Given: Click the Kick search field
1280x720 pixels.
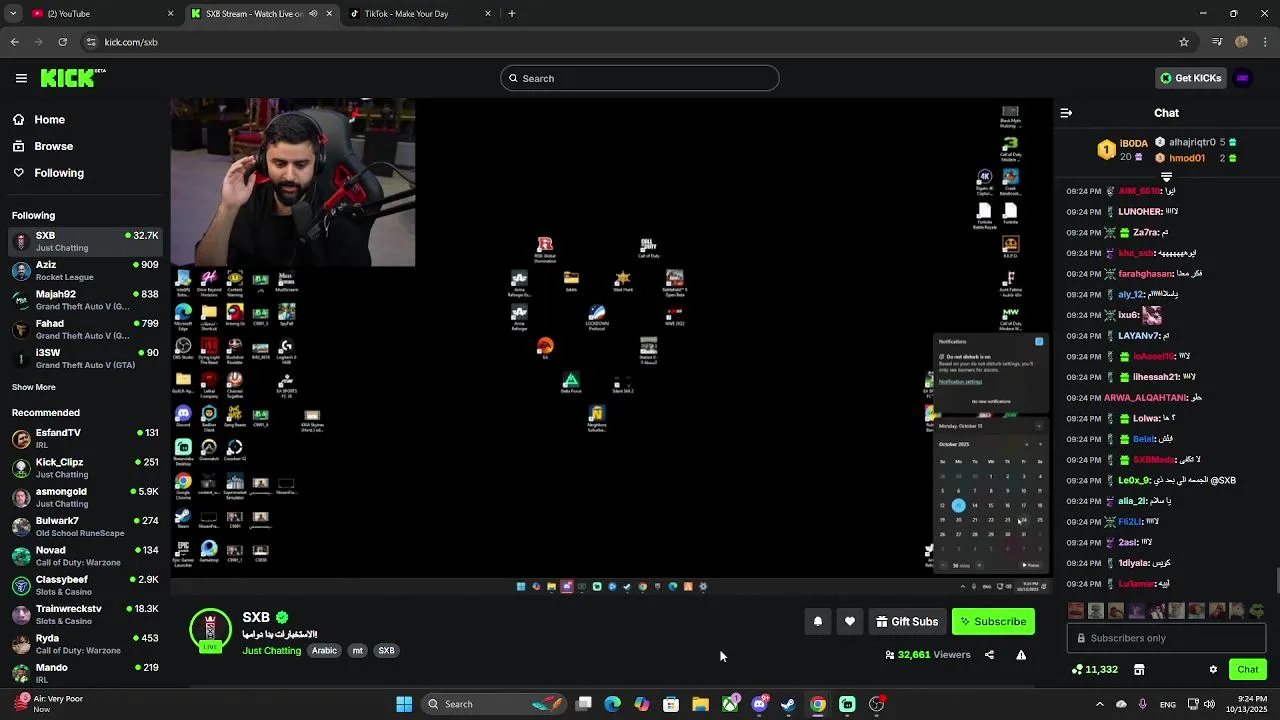Looking at the screenshot, I should click(640, 78).
